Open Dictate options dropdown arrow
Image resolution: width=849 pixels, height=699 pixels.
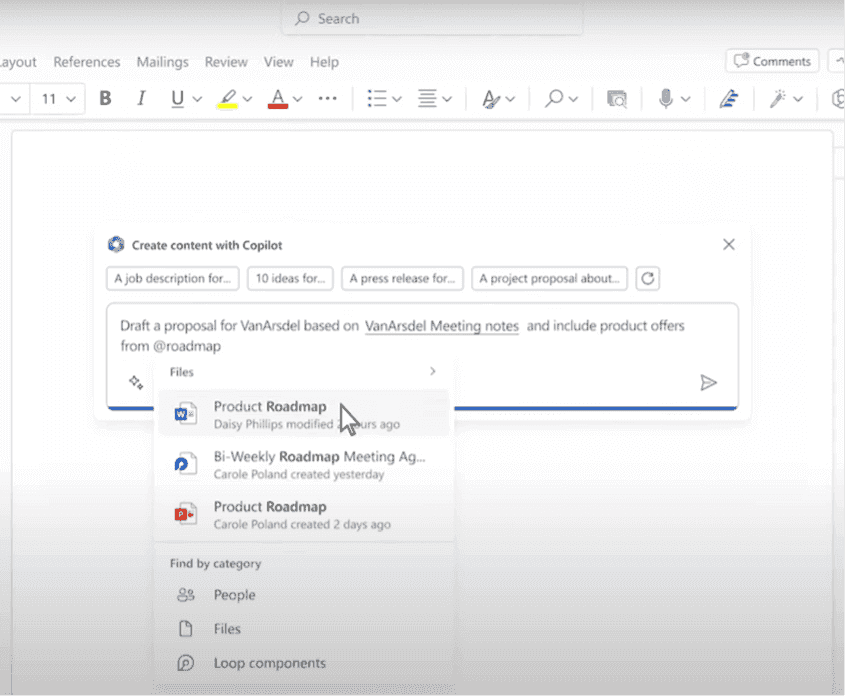coord(686,99)
